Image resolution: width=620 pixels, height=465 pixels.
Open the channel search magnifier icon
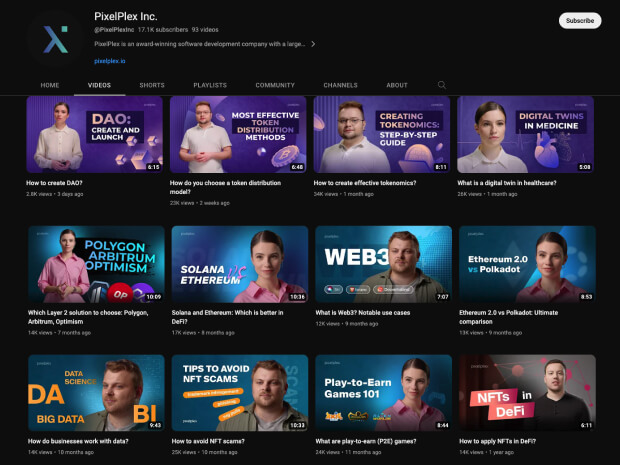pos(442,85)
